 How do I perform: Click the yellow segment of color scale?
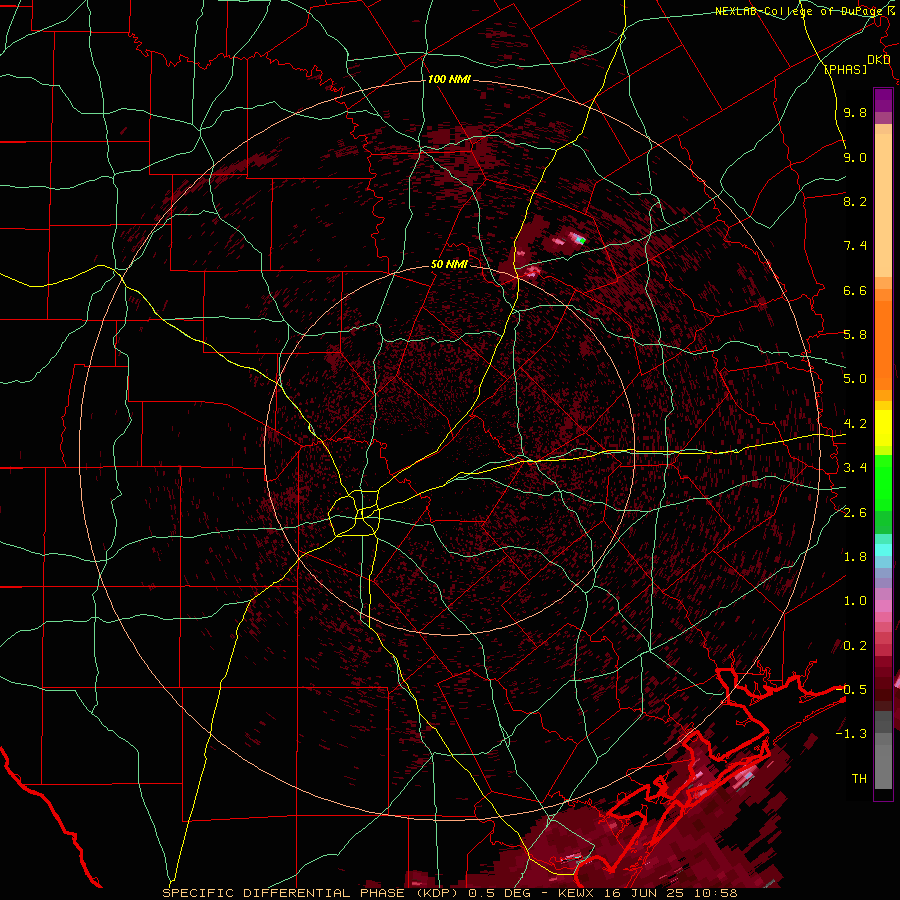[883, 428]
